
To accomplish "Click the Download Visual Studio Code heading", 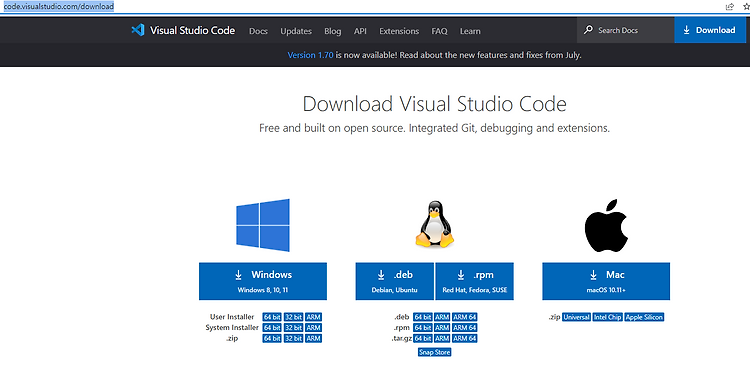I will point(434,104).
